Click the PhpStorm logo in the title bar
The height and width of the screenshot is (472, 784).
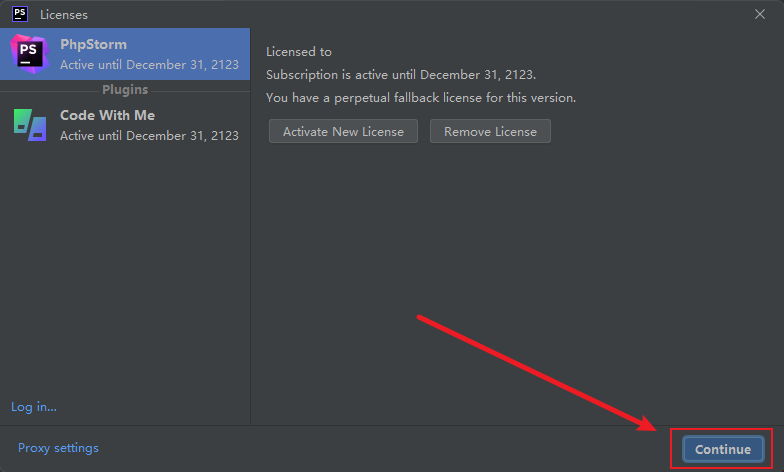(20, 14)
